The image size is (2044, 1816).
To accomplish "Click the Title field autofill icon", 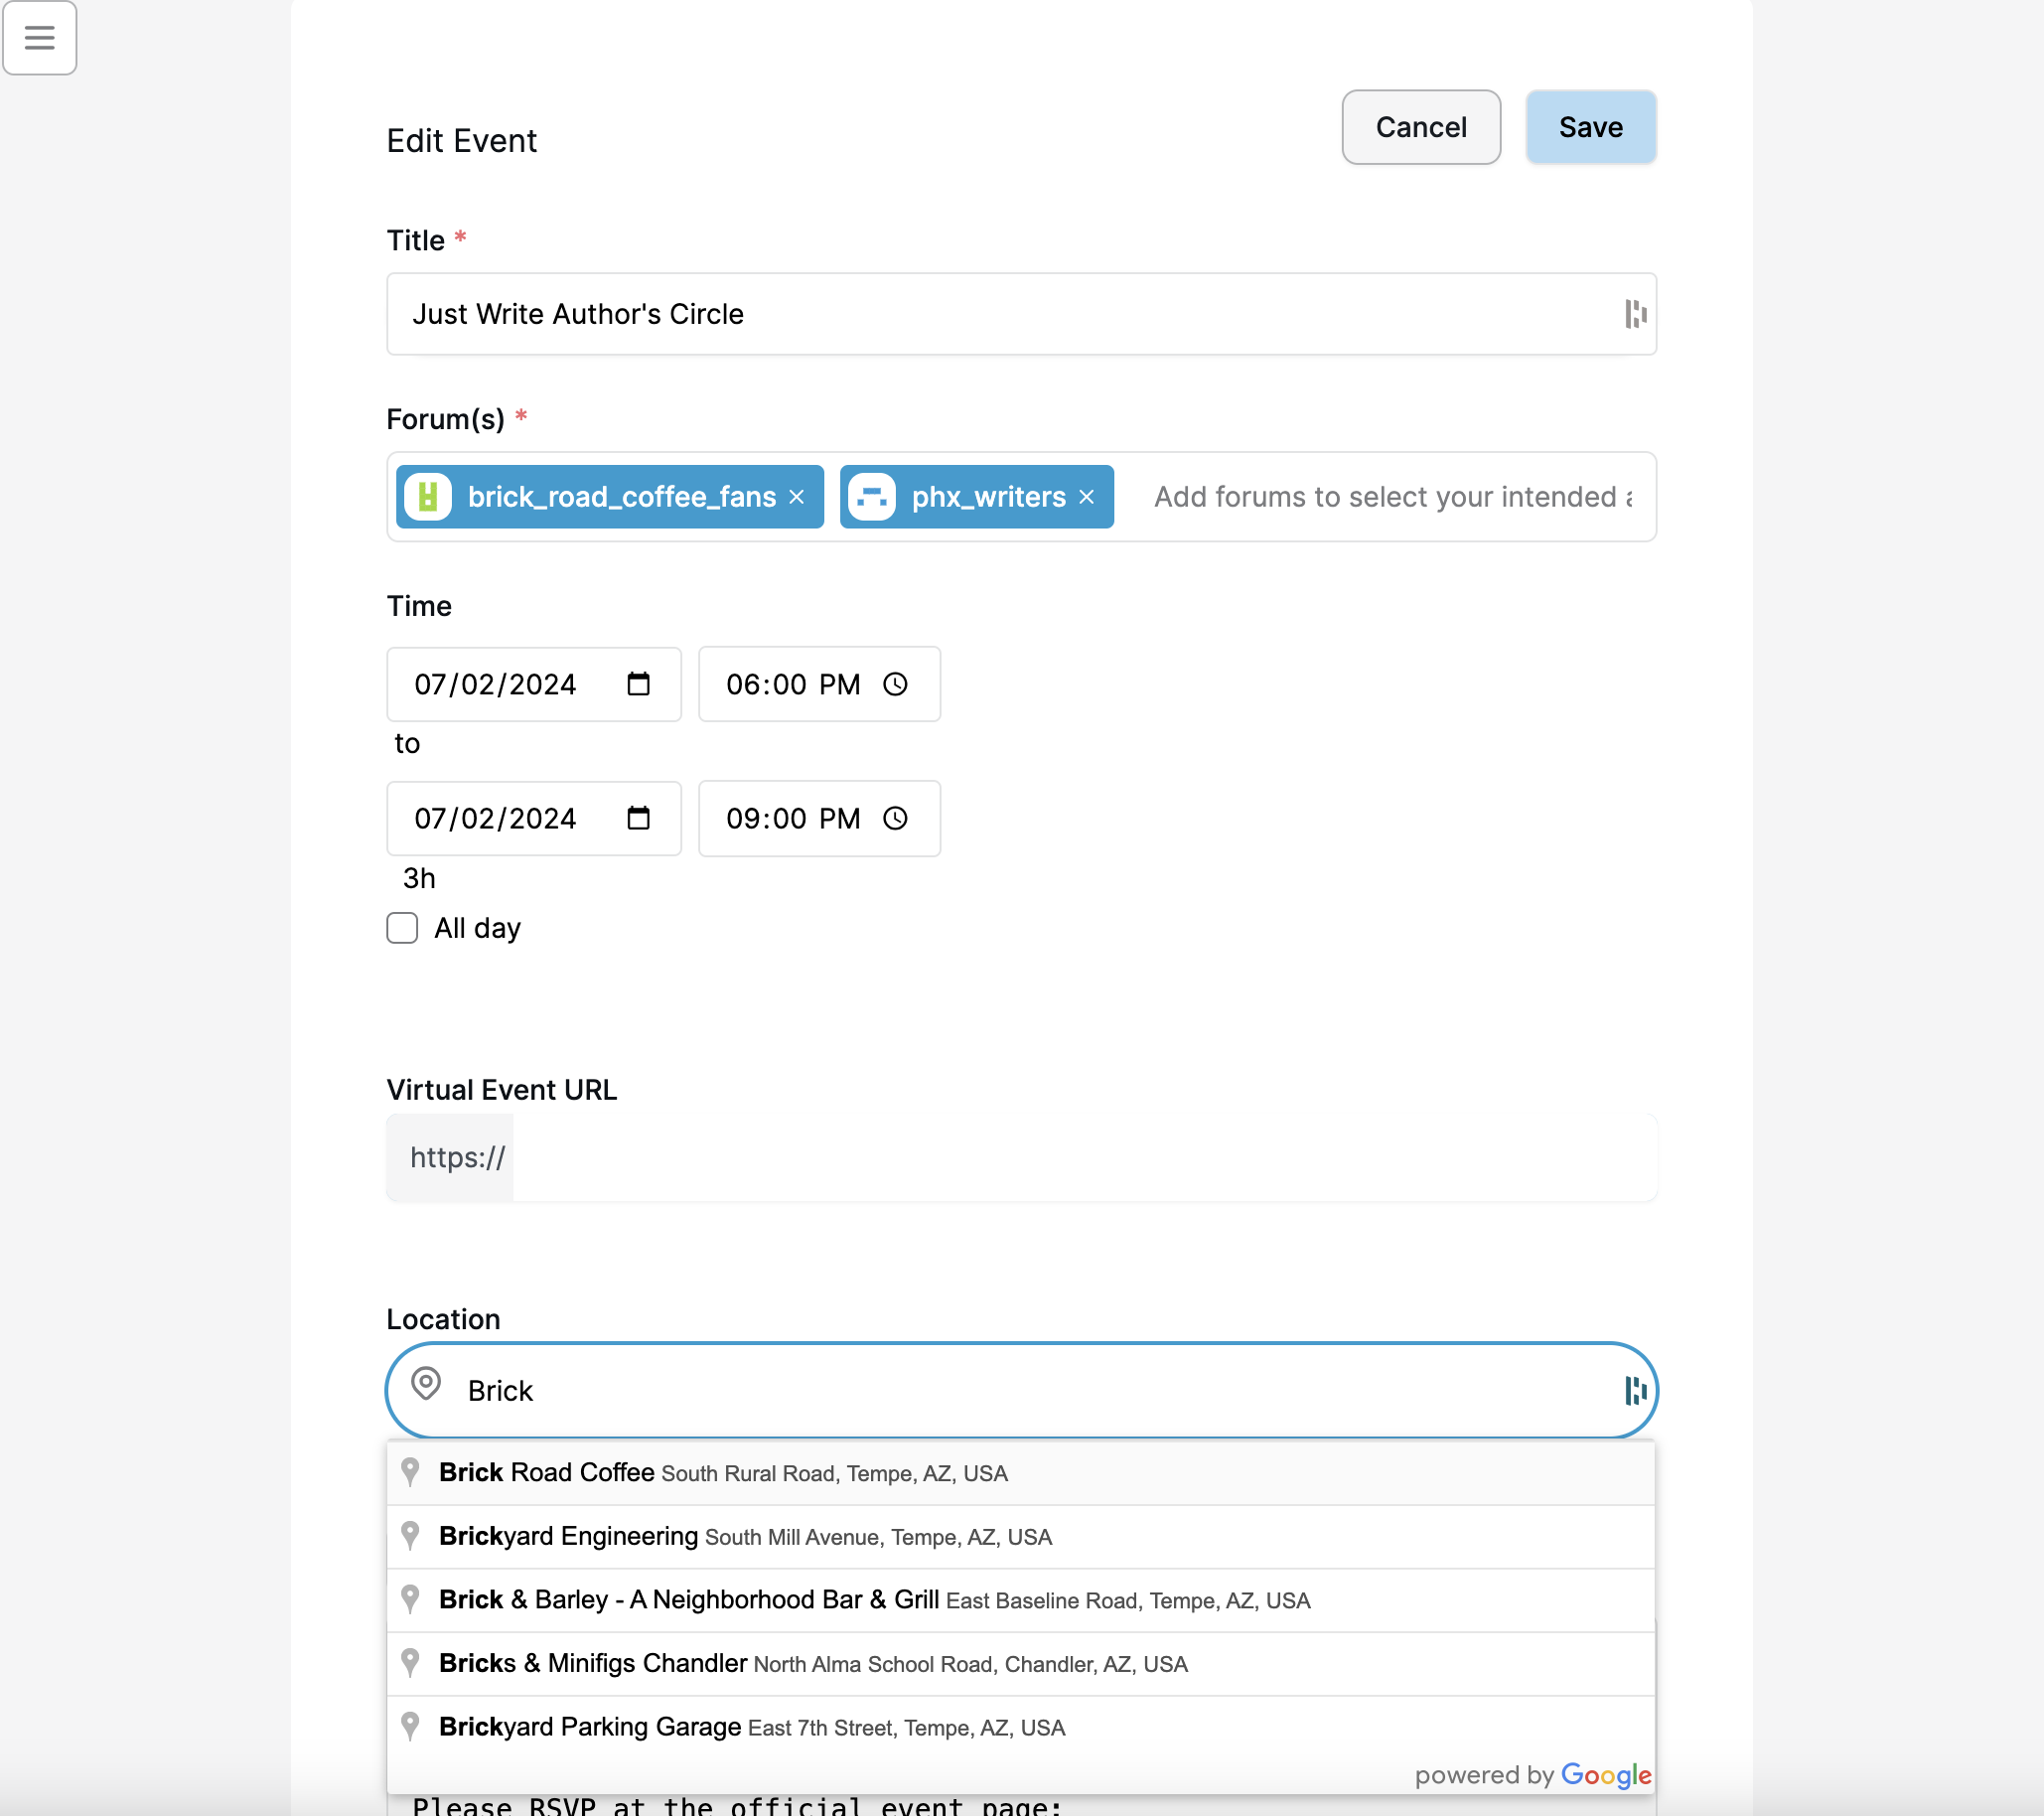I will [x=1635, y=314].
